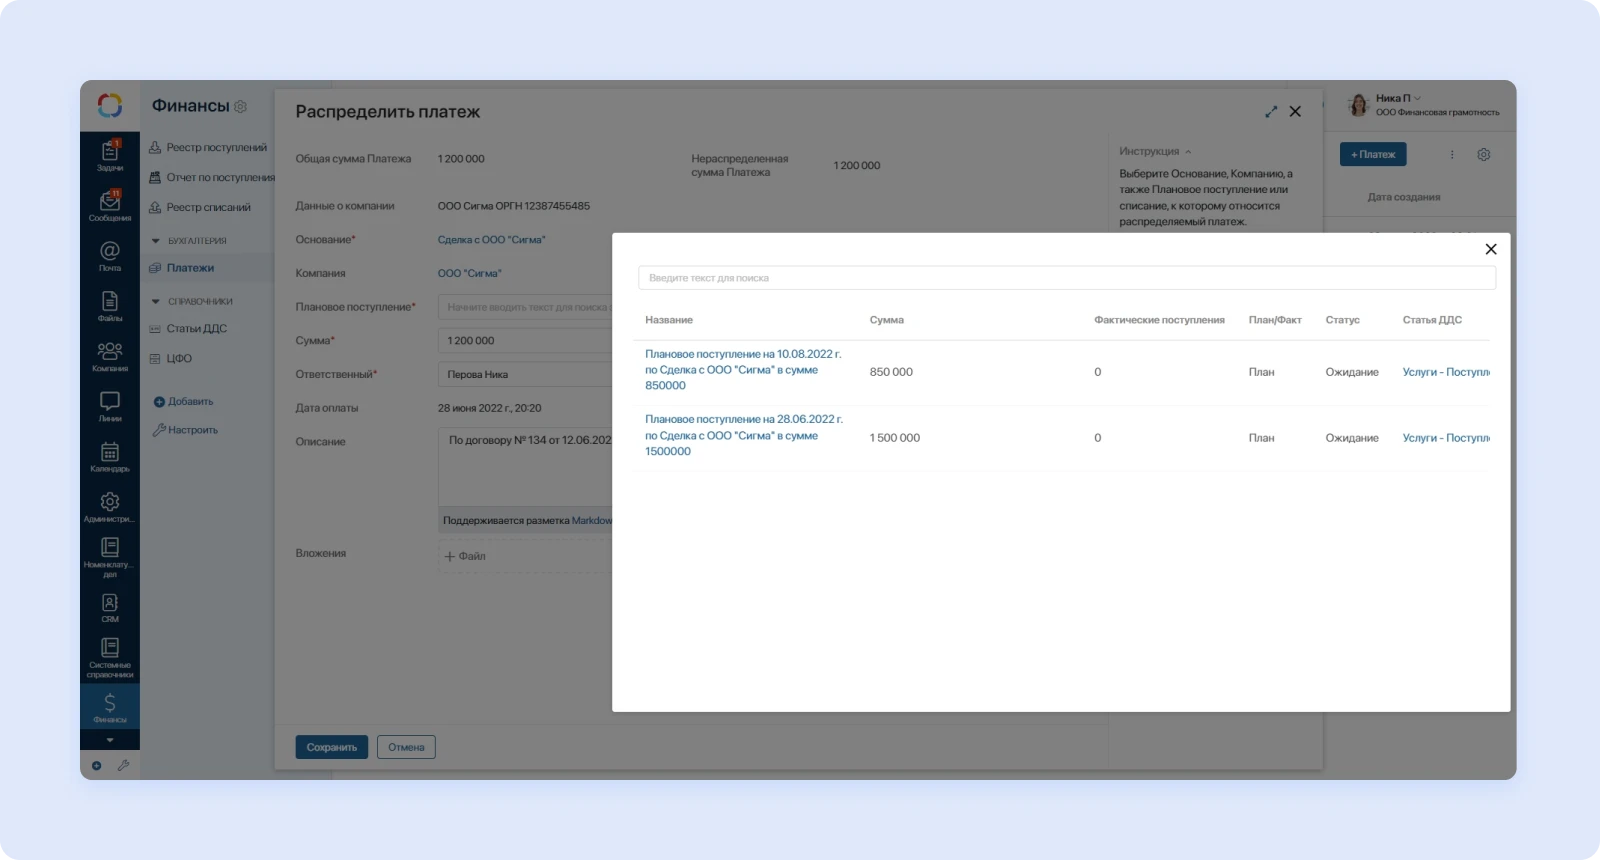The width and height of the screenshot is (1600, 860).
Task: Click the Финансы dollar icon
Action: point(110,706)
